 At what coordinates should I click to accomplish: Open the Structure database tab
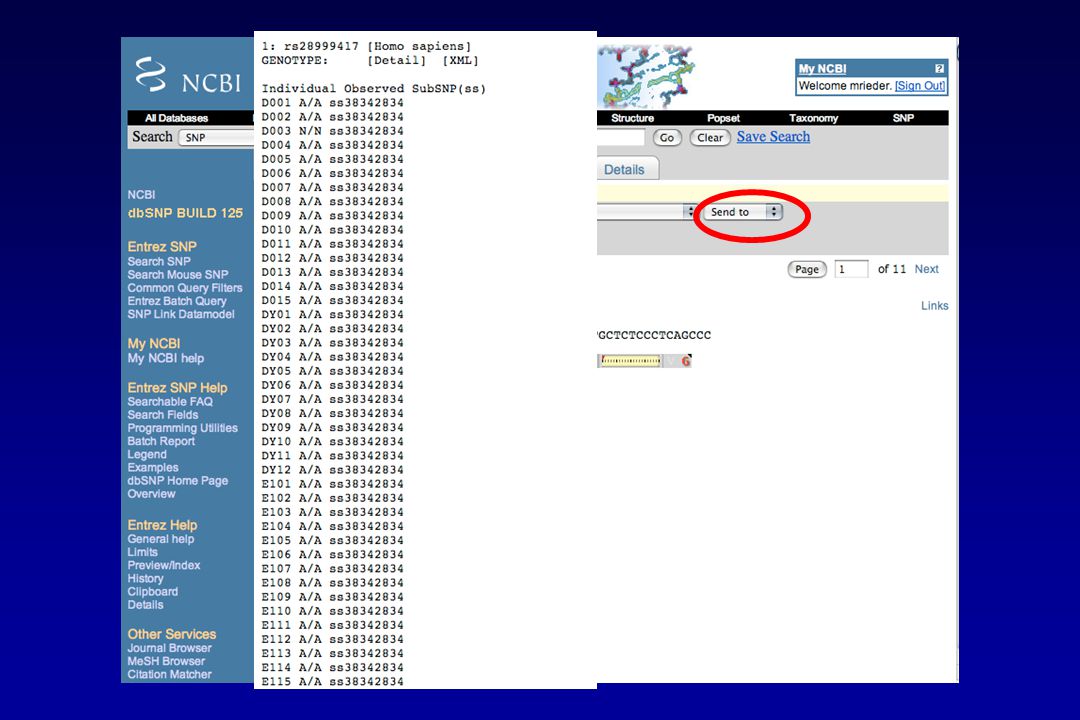click(x=632, y=118)
